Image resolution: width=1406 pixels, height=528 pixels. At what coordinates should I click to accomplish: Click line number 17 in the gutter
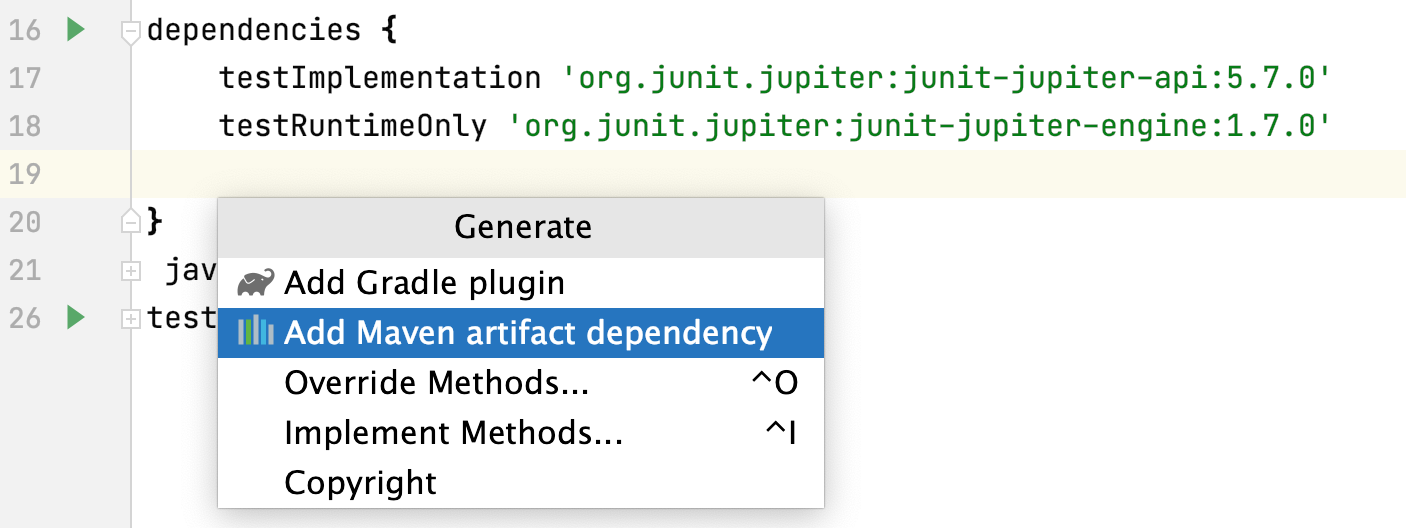pyautogui.click(x=24, y=78)
